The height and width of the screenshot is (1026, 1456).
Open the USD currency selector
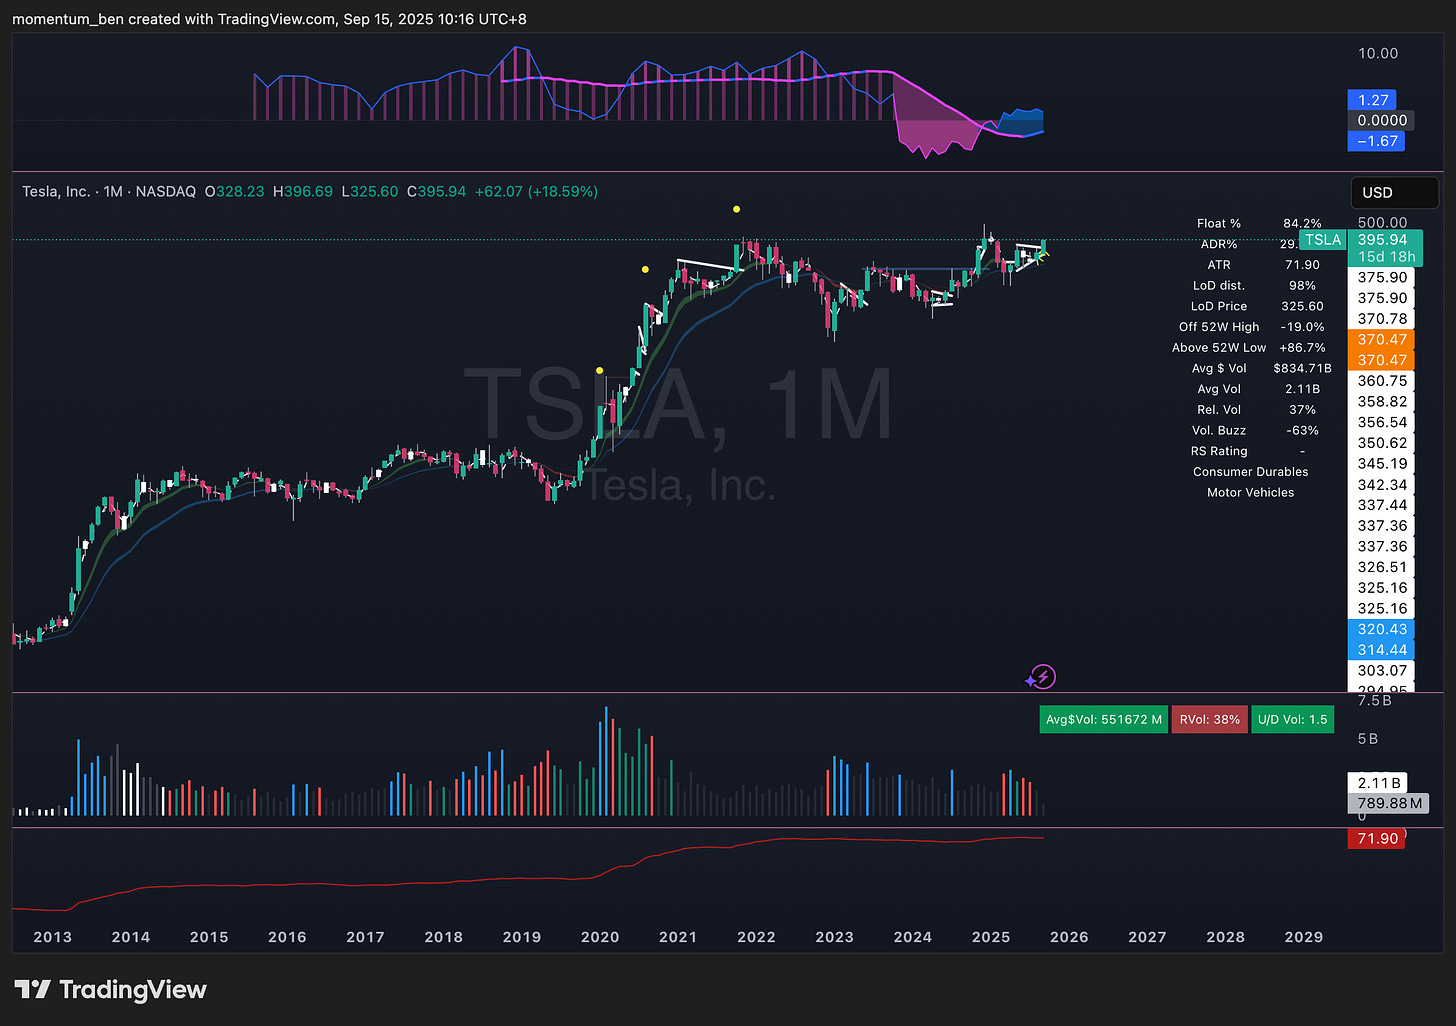1394,192
